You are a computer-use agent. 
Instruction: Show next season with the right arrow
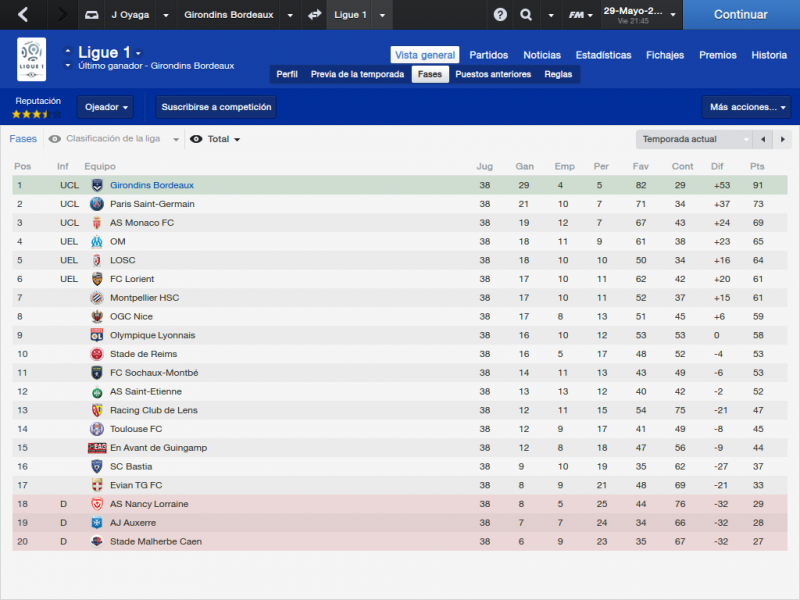point(782,139)
